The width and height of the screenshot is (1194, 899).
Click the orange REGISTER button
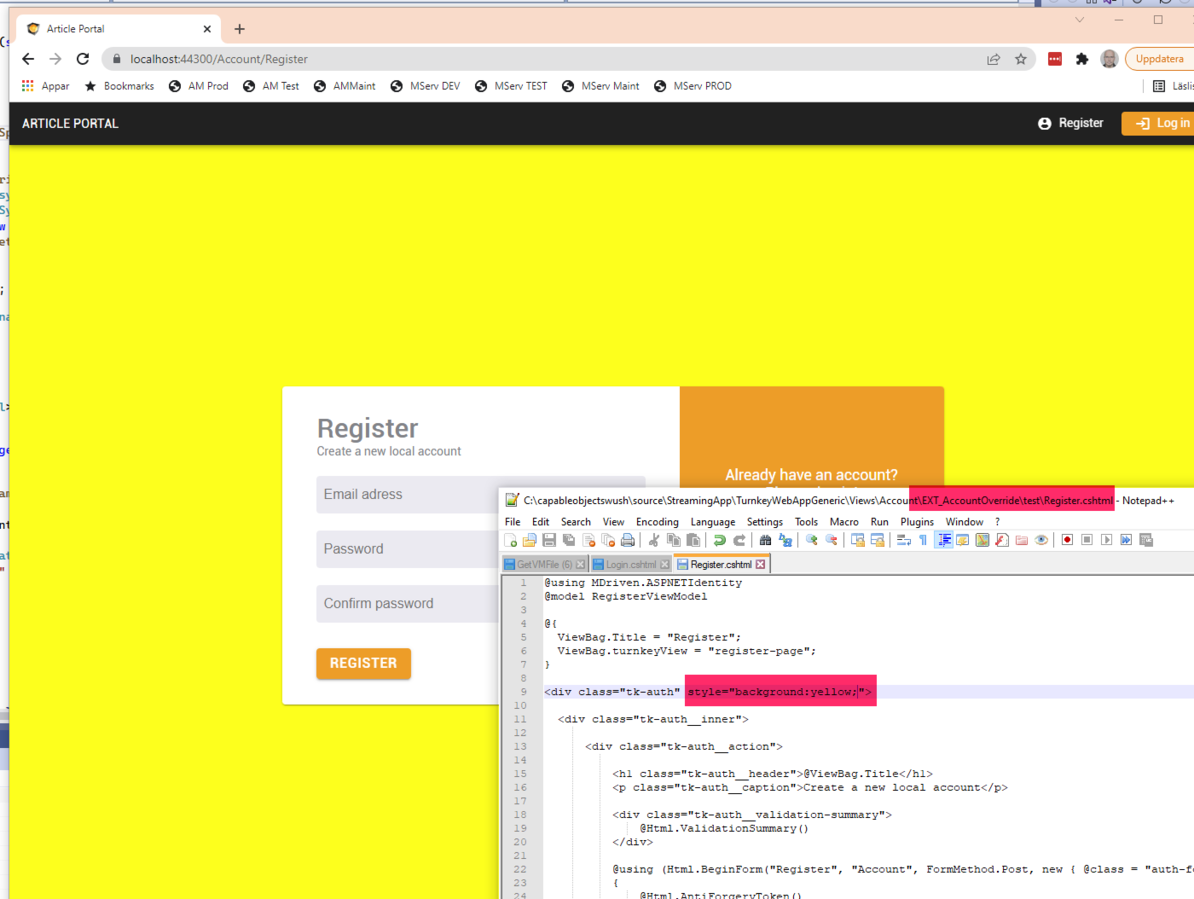363,663
